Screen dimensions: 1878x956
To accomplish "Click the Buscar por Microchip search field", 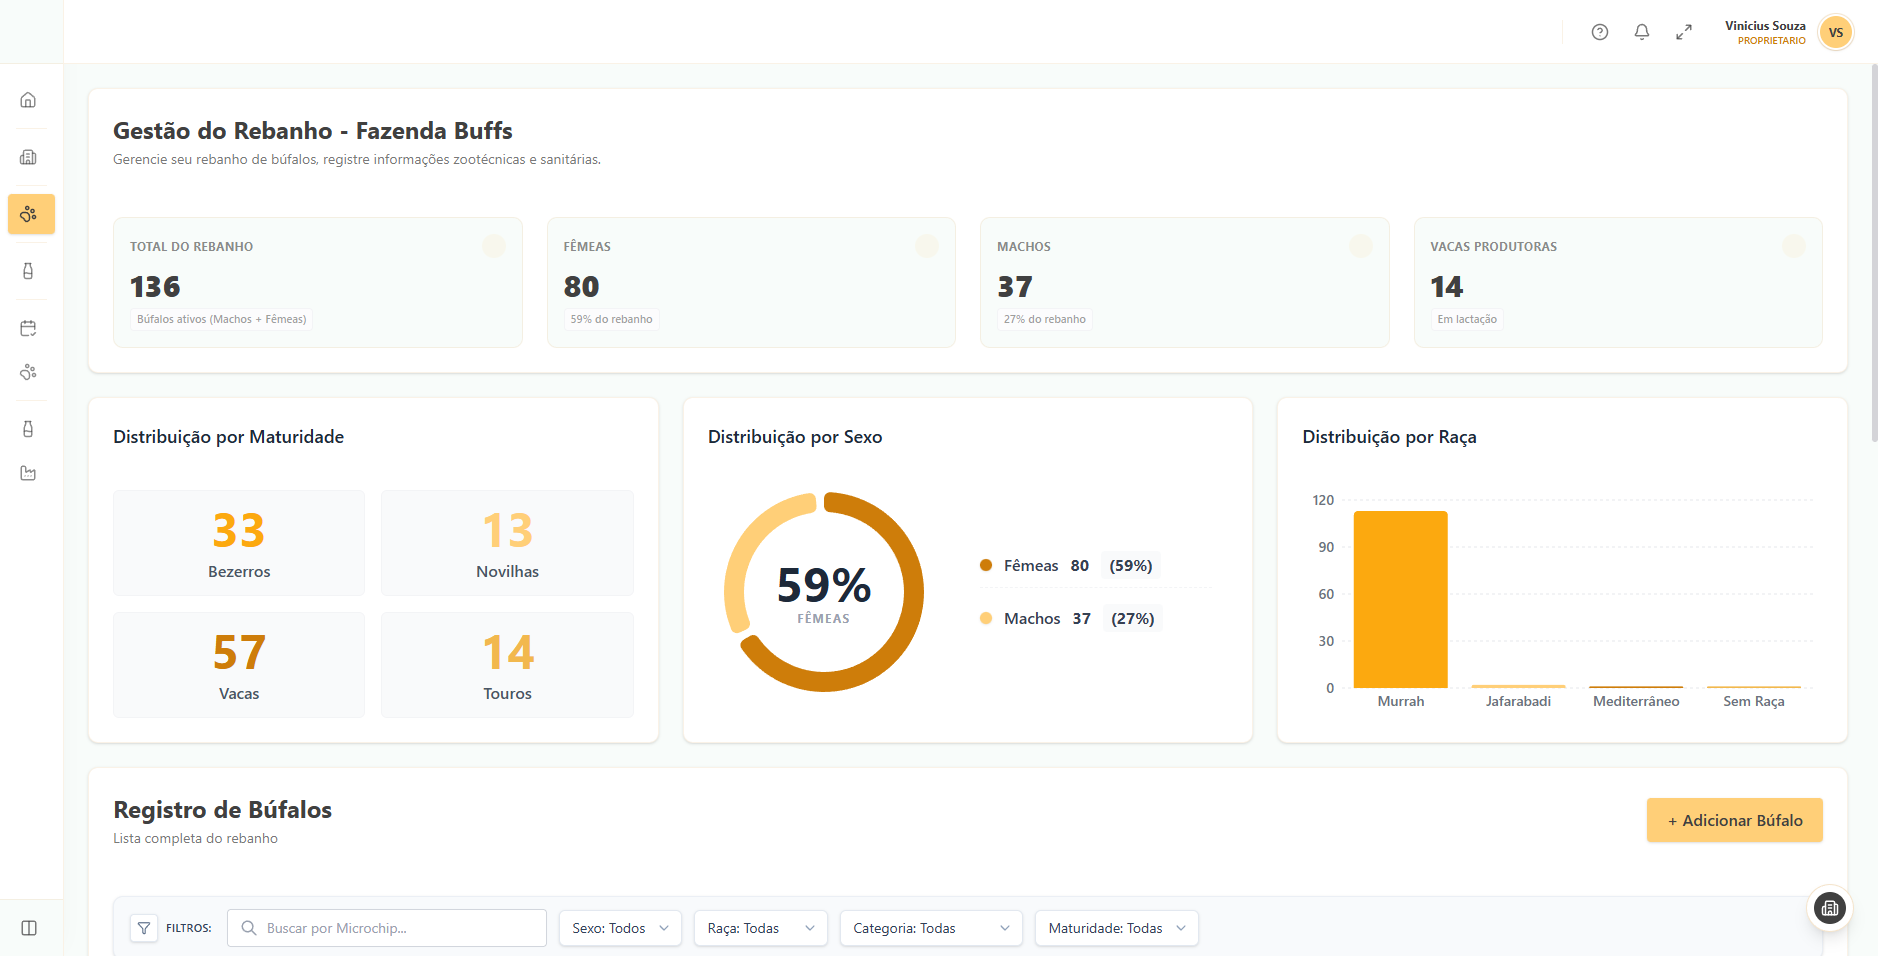I will tap(386, 928).
